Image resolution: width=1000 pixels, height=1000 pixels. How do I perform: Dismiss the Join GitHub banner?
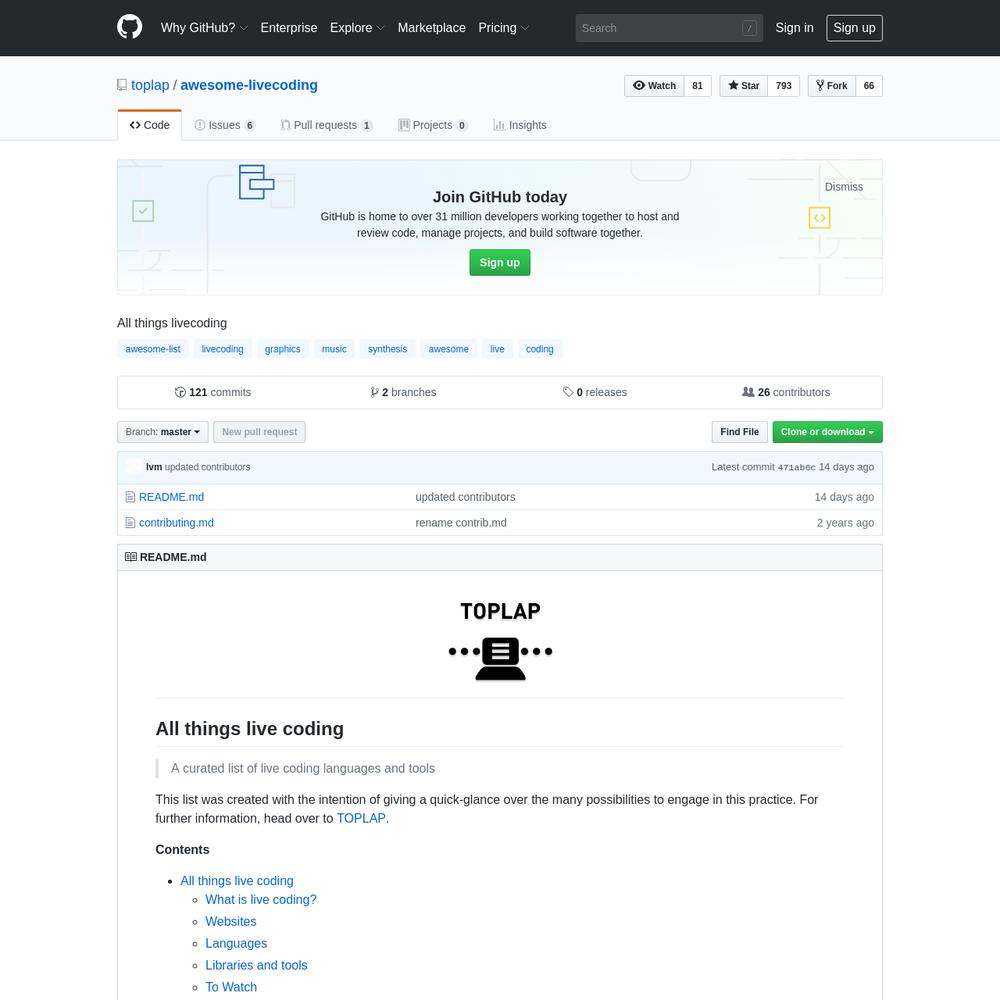pyautogui.click(x=843, y=187)
